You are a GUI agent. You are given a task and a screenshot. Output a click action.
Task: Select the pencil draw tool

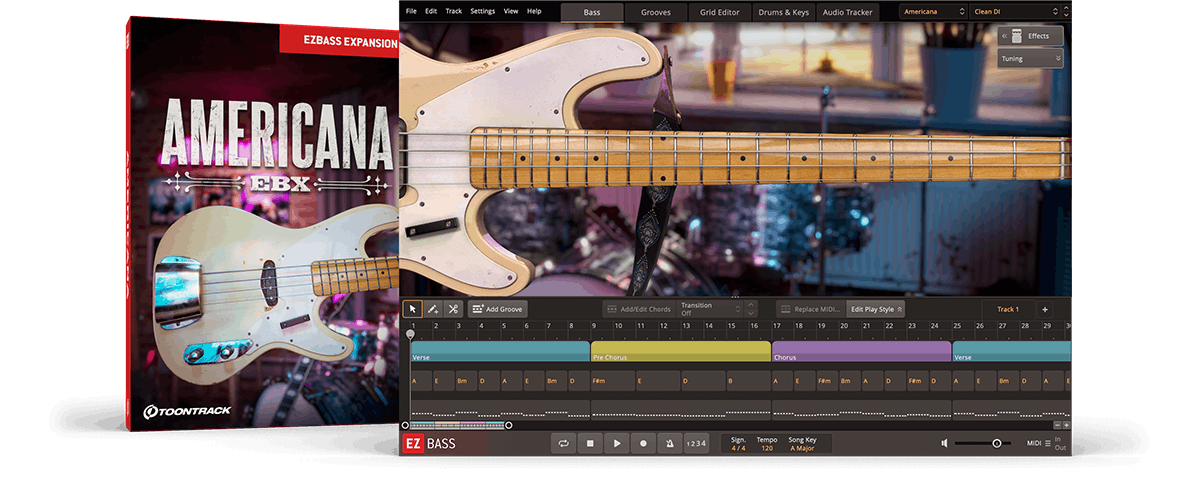[433, 309]
